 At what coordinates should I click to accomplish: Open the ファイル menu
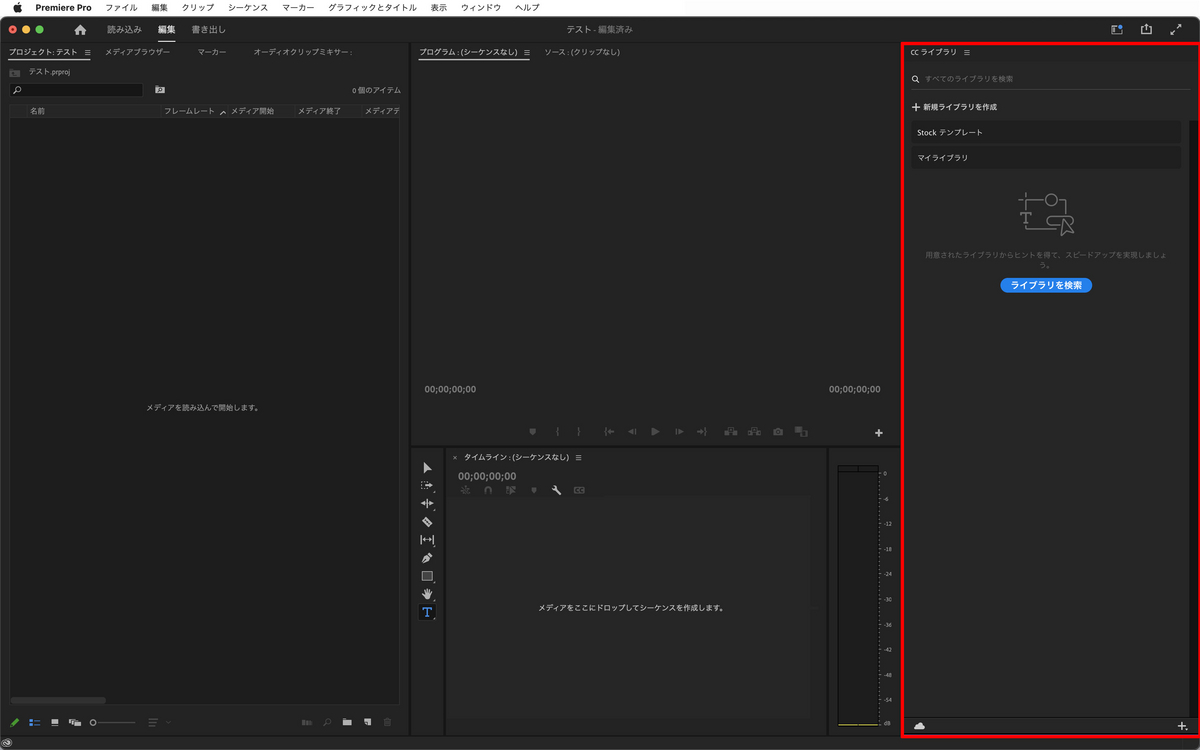coord(121,7)
